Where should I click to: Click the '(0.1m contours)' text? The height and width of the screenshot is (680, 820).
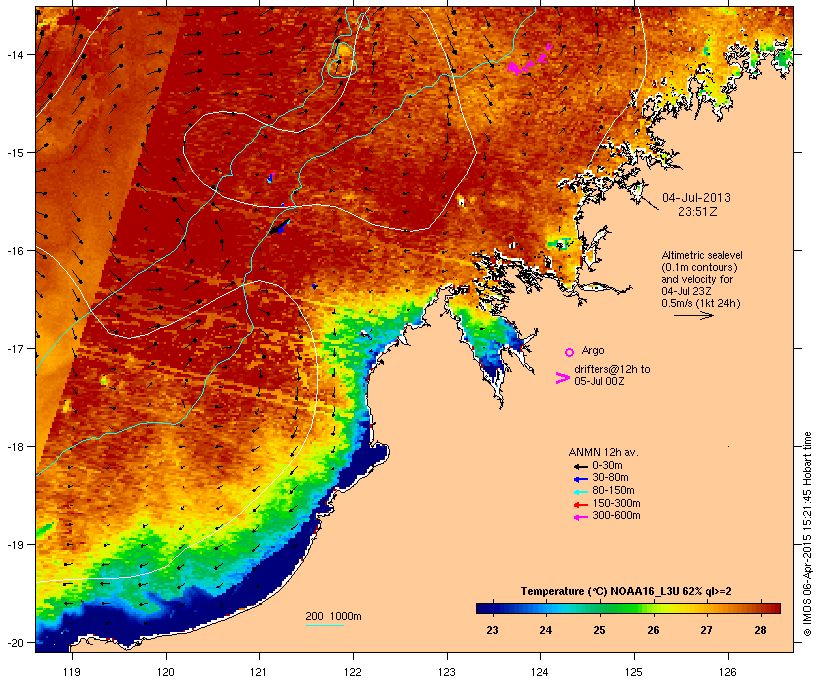[699, 267]
